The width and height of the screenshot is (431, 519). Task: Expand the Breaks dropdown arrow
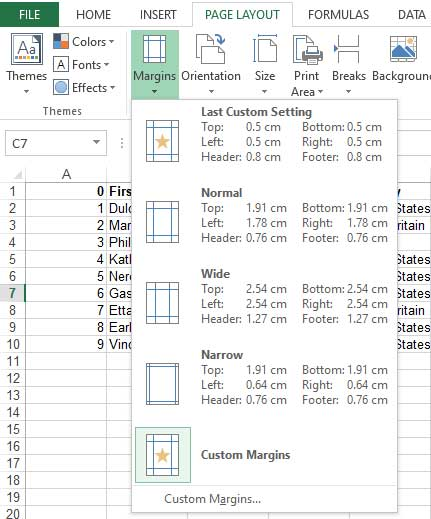click(348, 91)
